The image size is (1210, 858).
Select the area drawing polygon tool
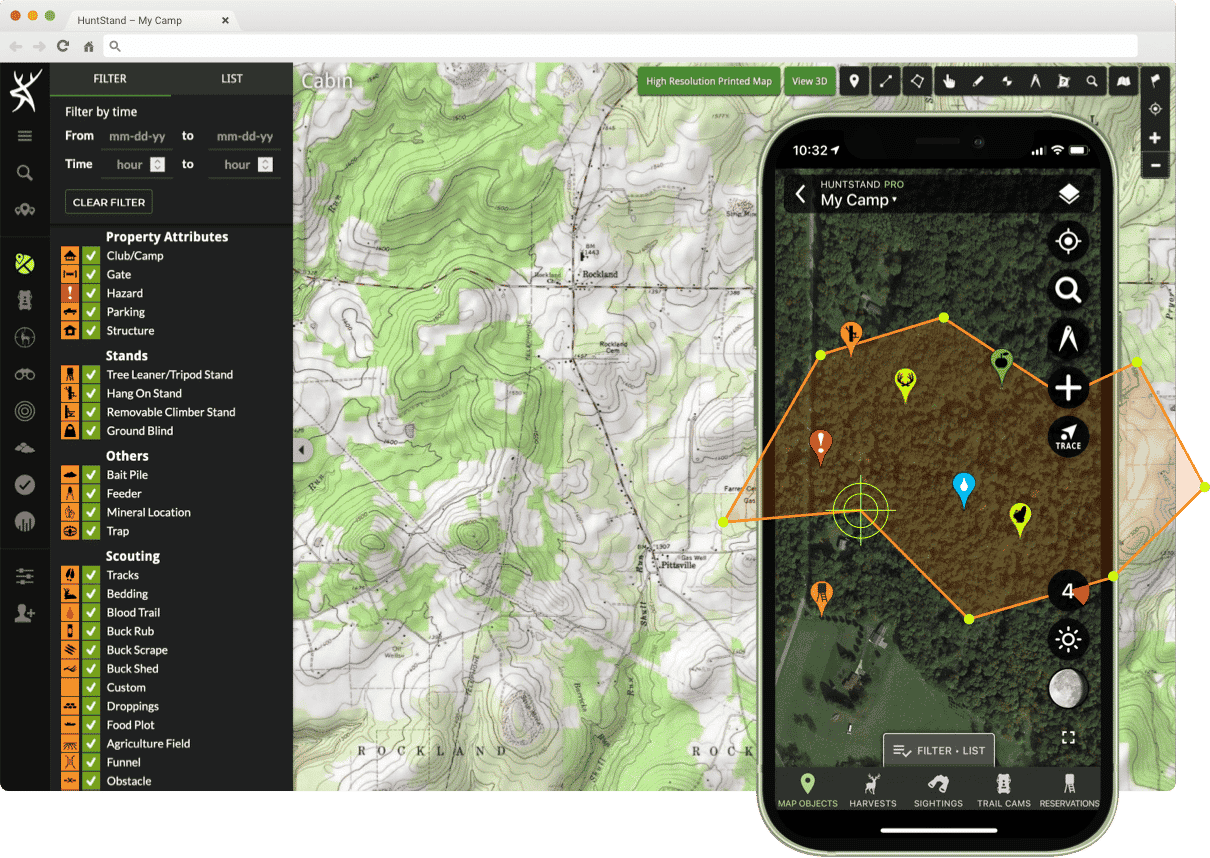pos(917,81)
